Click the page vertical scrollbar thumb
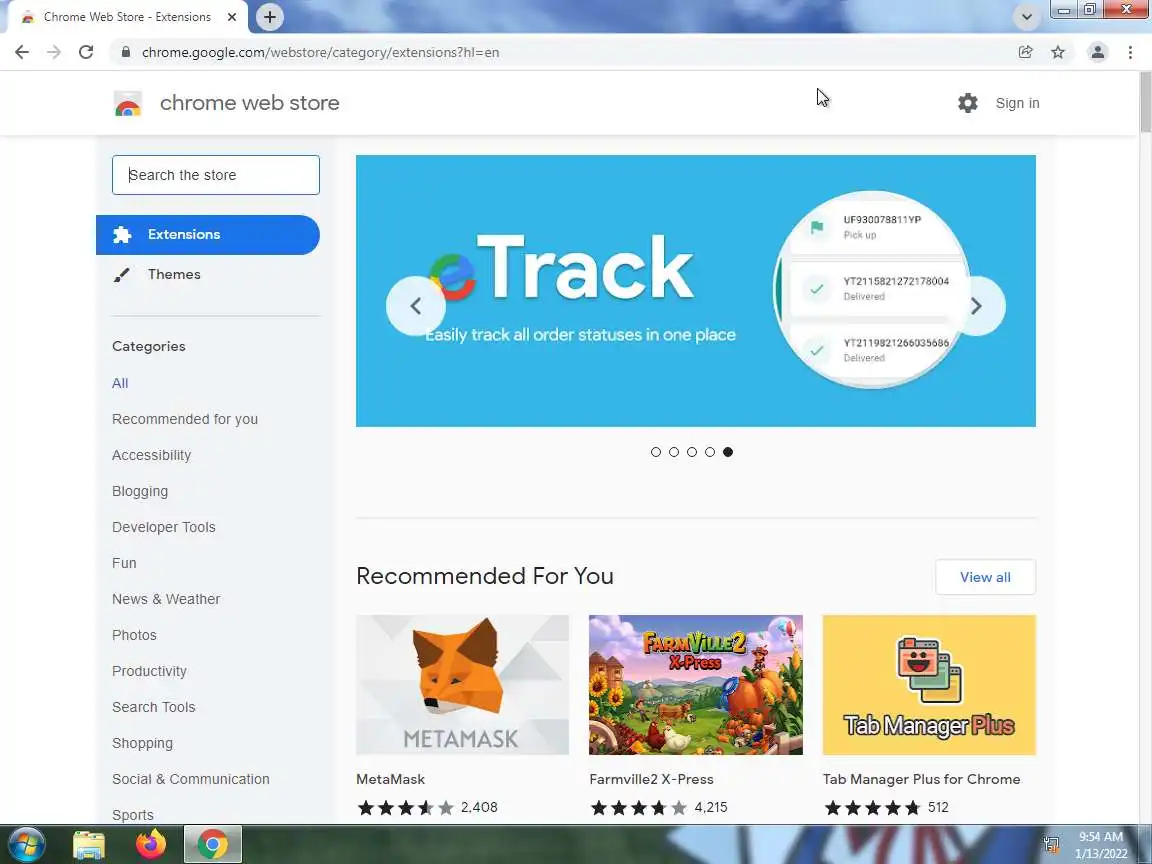 click(1145, 102)
